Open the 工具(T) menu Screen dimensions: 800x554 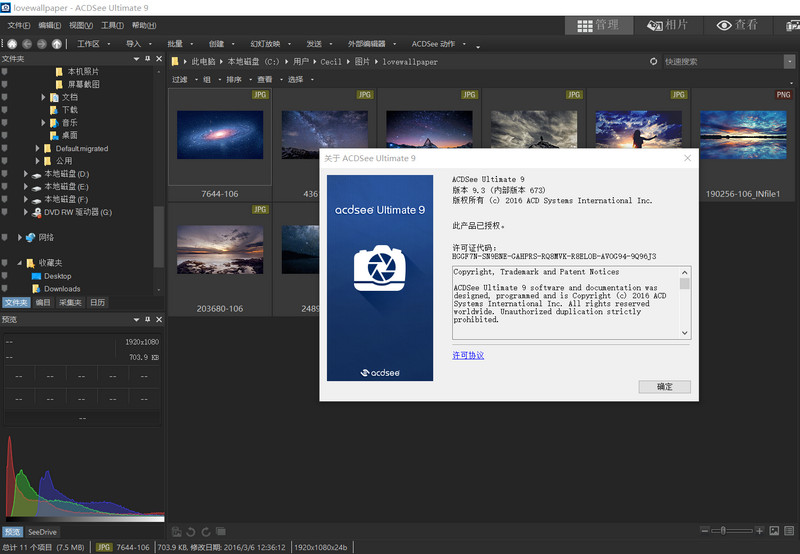(x=112, y=25)
